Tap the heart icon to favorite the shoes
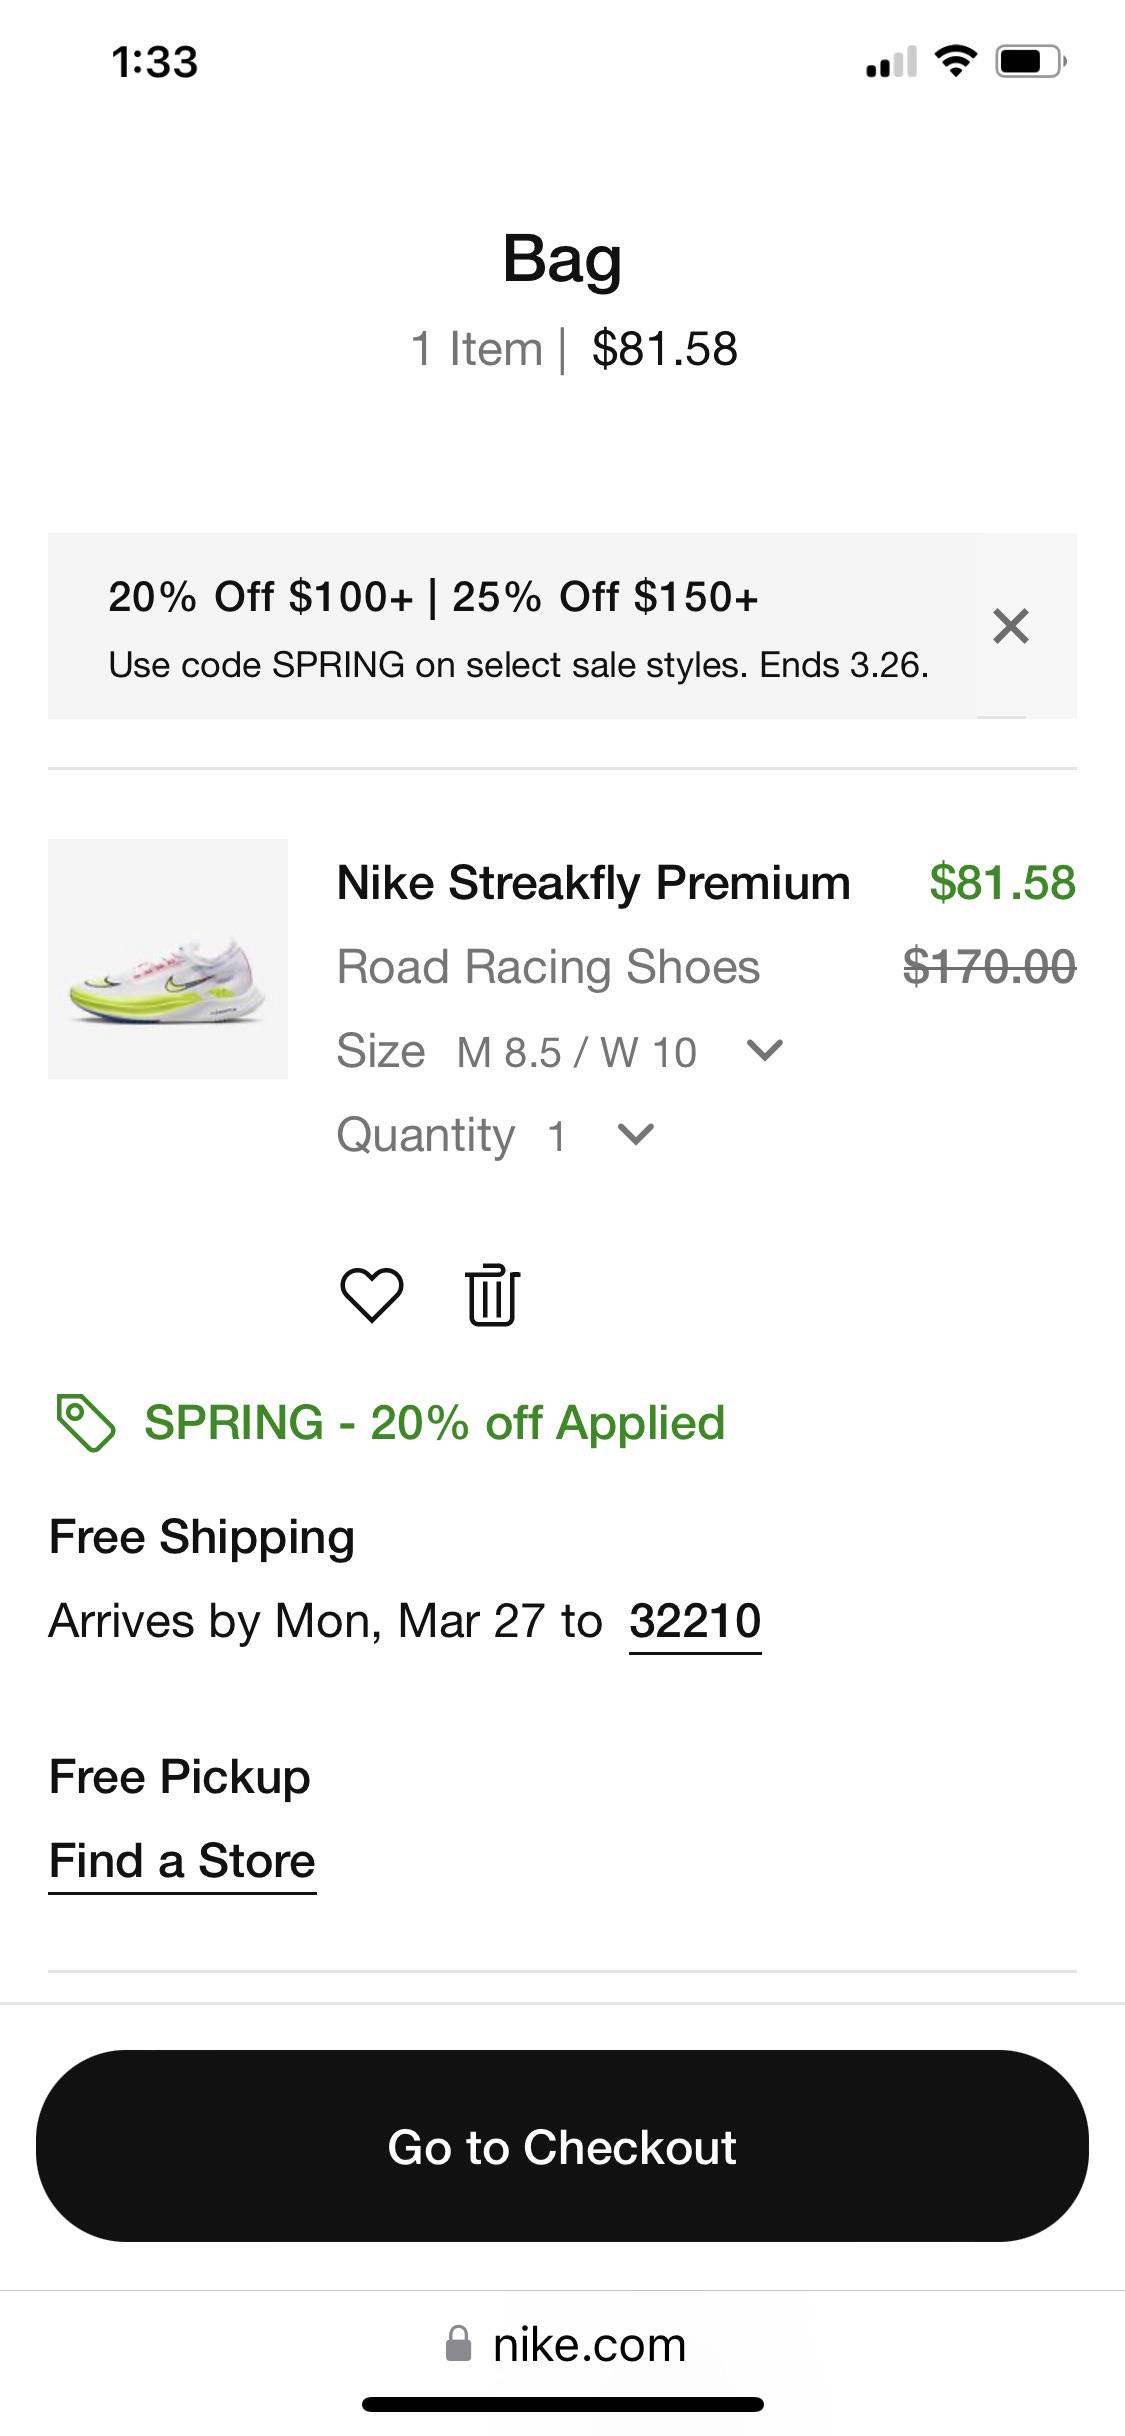 point(372,1295)
